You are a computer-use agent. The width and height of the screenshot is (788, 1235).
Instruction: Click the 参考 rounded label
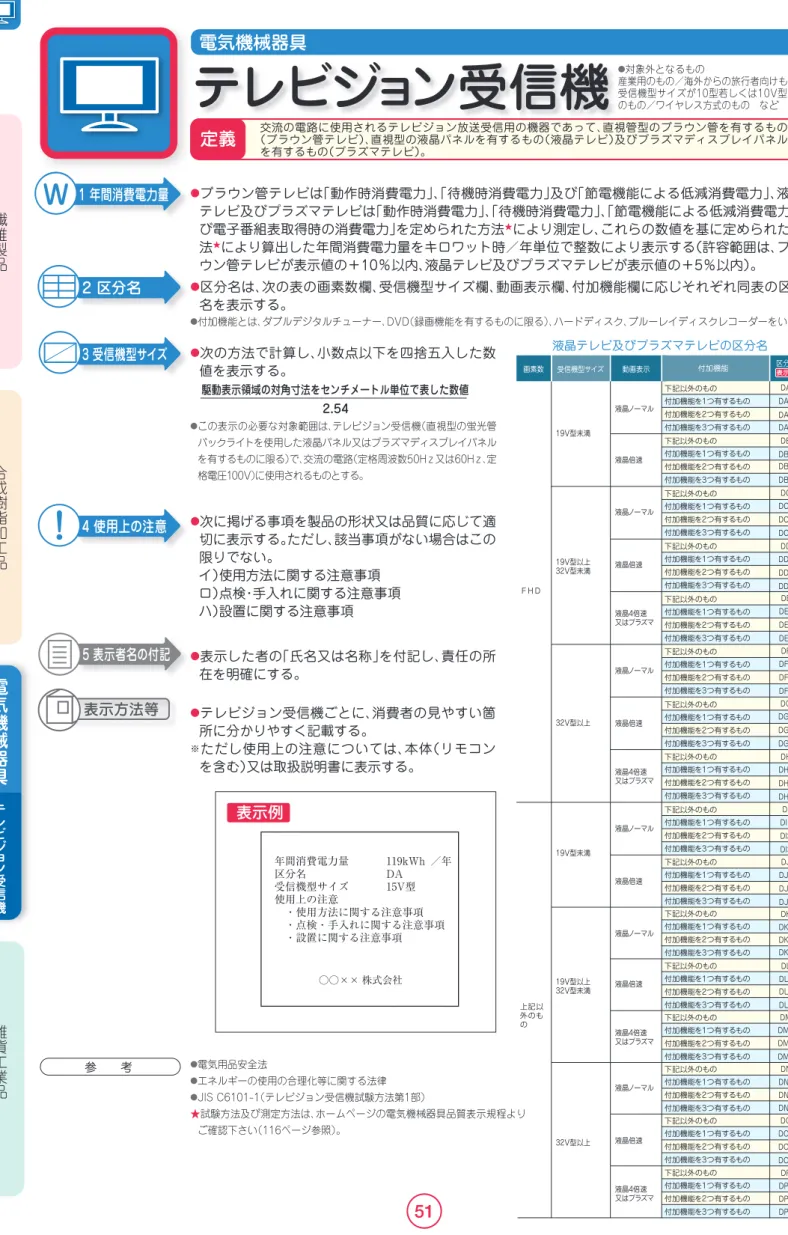tap(109, 1067)
